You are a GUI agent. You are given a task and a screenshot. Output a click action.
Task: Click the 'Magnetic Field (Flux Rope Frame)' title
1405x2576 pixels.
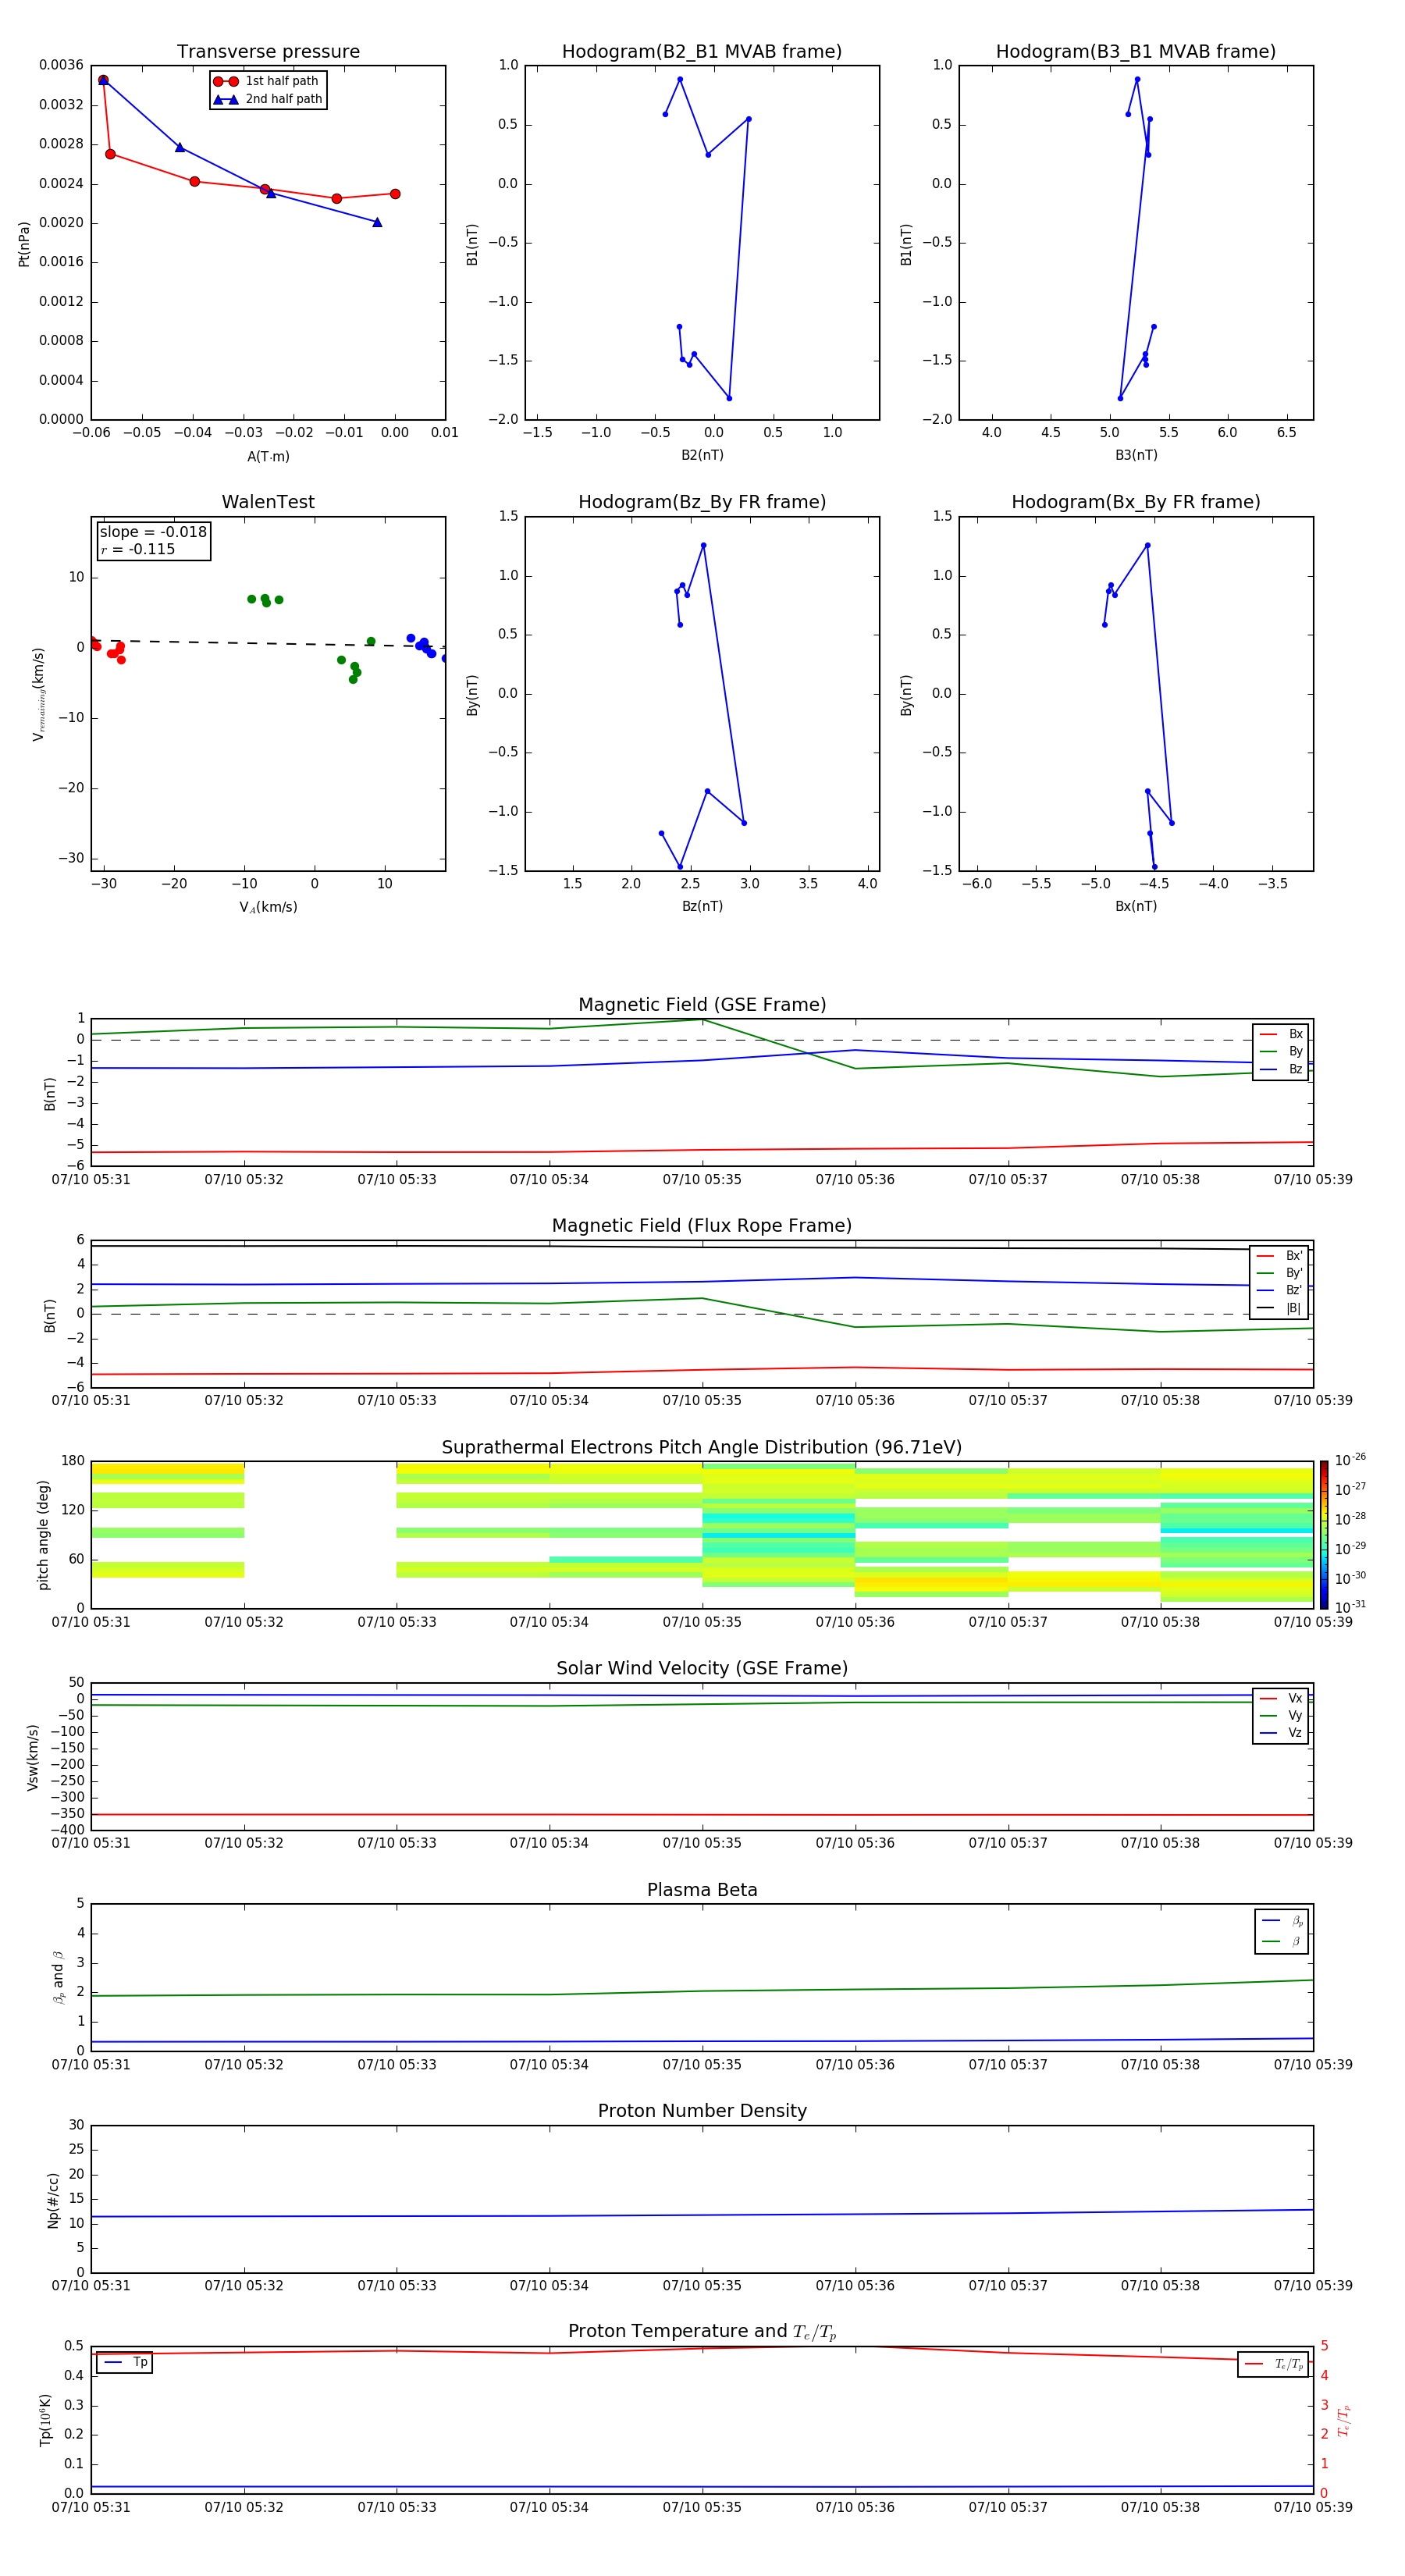coord(702,1226)
